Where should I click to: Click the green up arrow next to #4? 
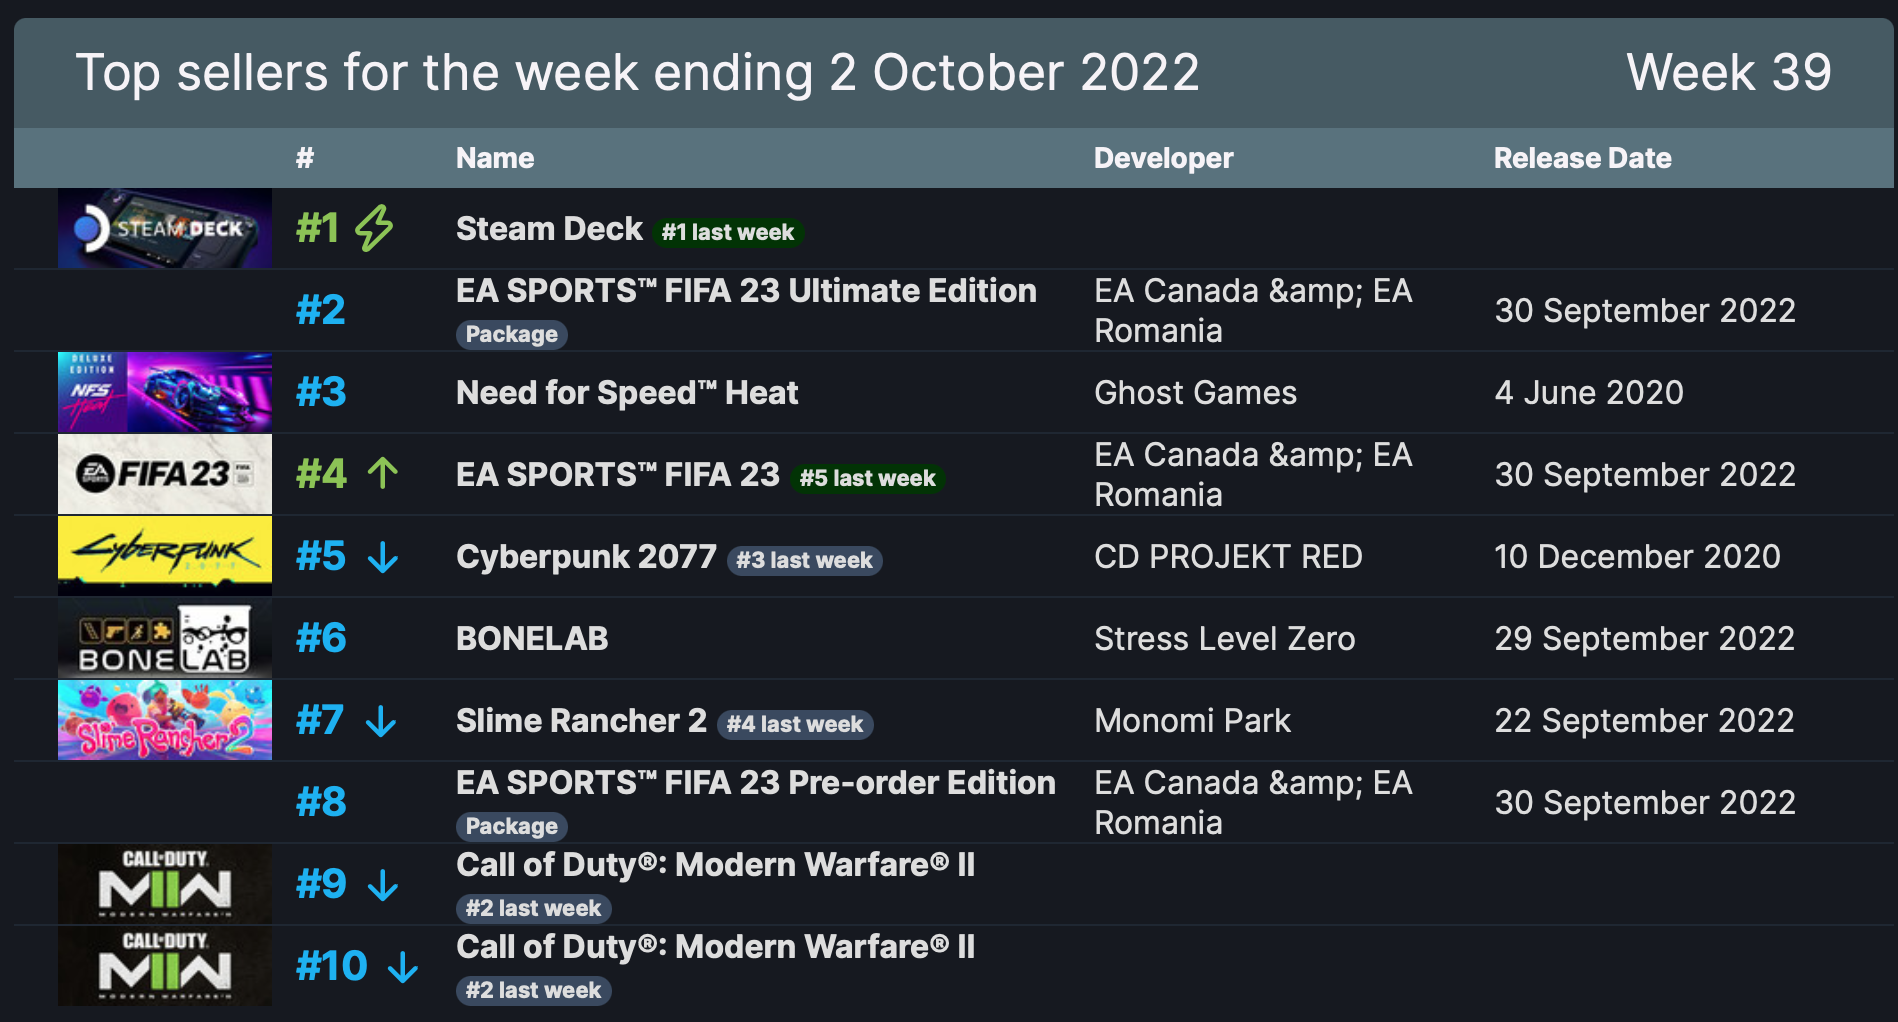click(x=383, y=473)
